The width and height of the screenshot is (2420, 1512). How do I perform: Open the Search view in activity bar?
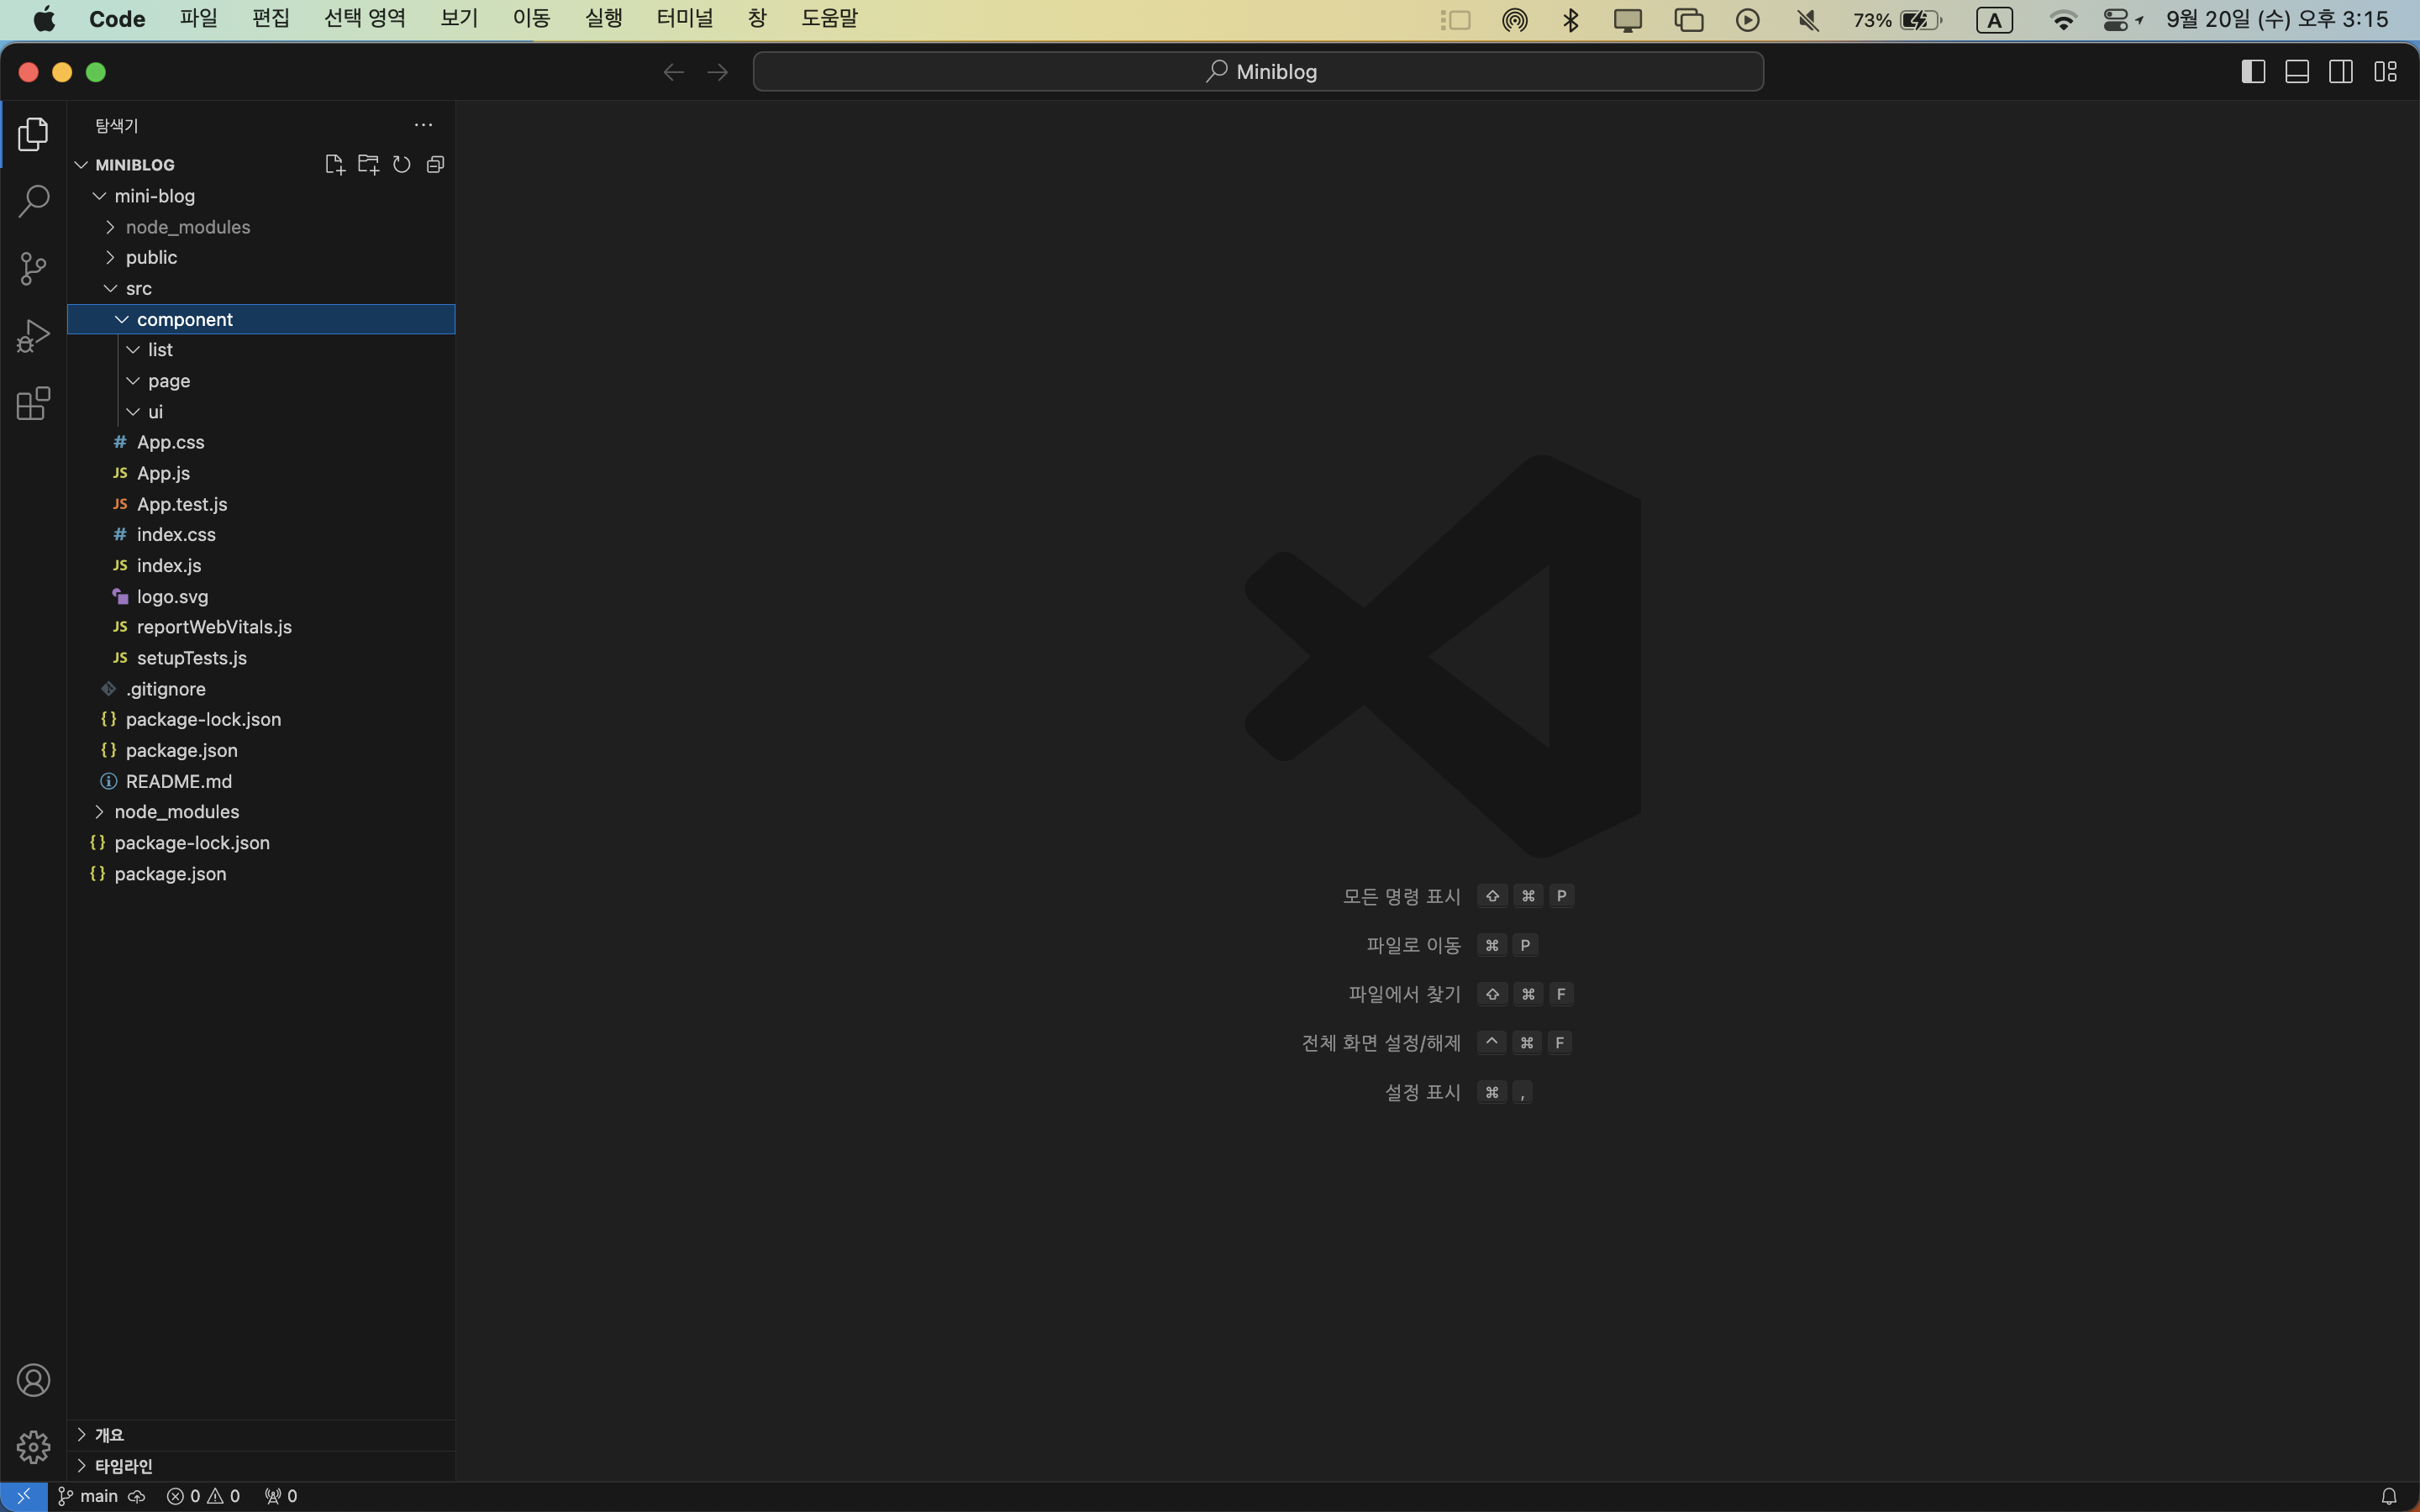(x=33, y=201)
